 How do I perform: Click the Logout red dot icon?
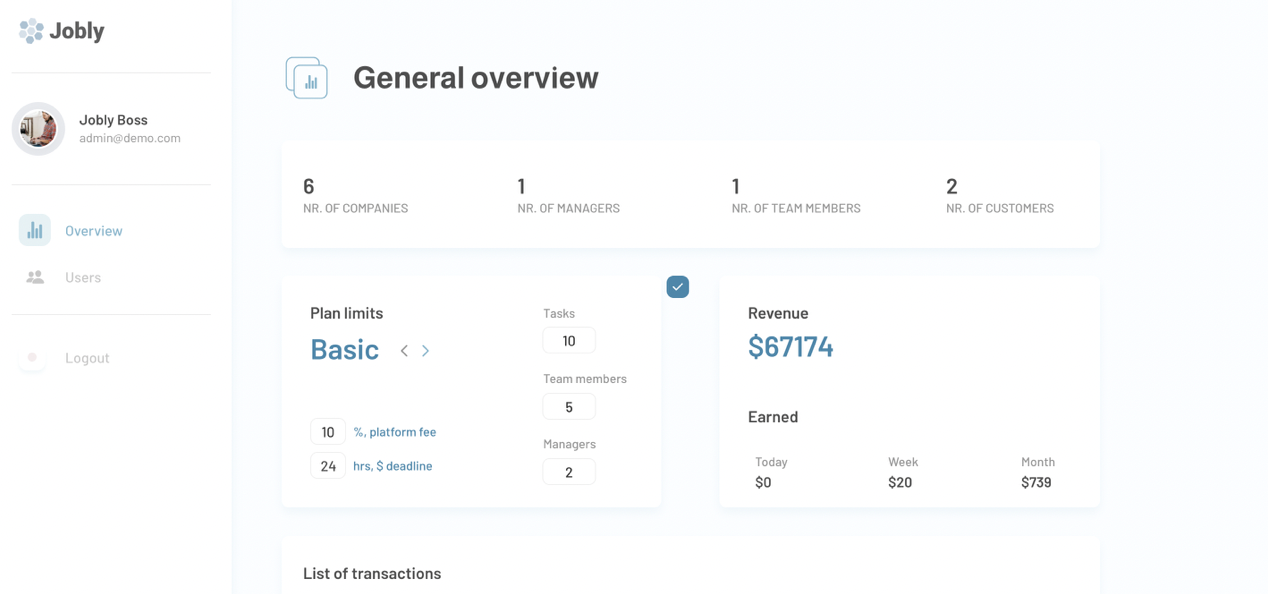32,357
